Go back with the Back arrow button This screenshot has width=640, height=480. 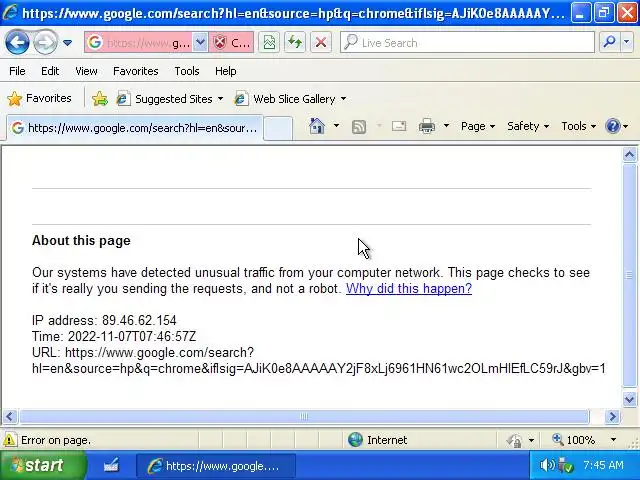point(17,42)
